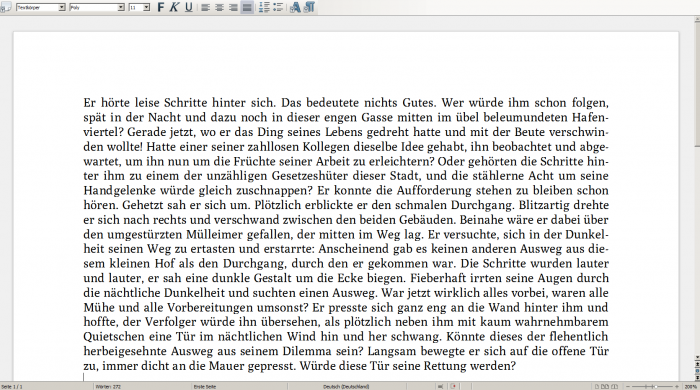Toggle numbered list

click(264, 7)
